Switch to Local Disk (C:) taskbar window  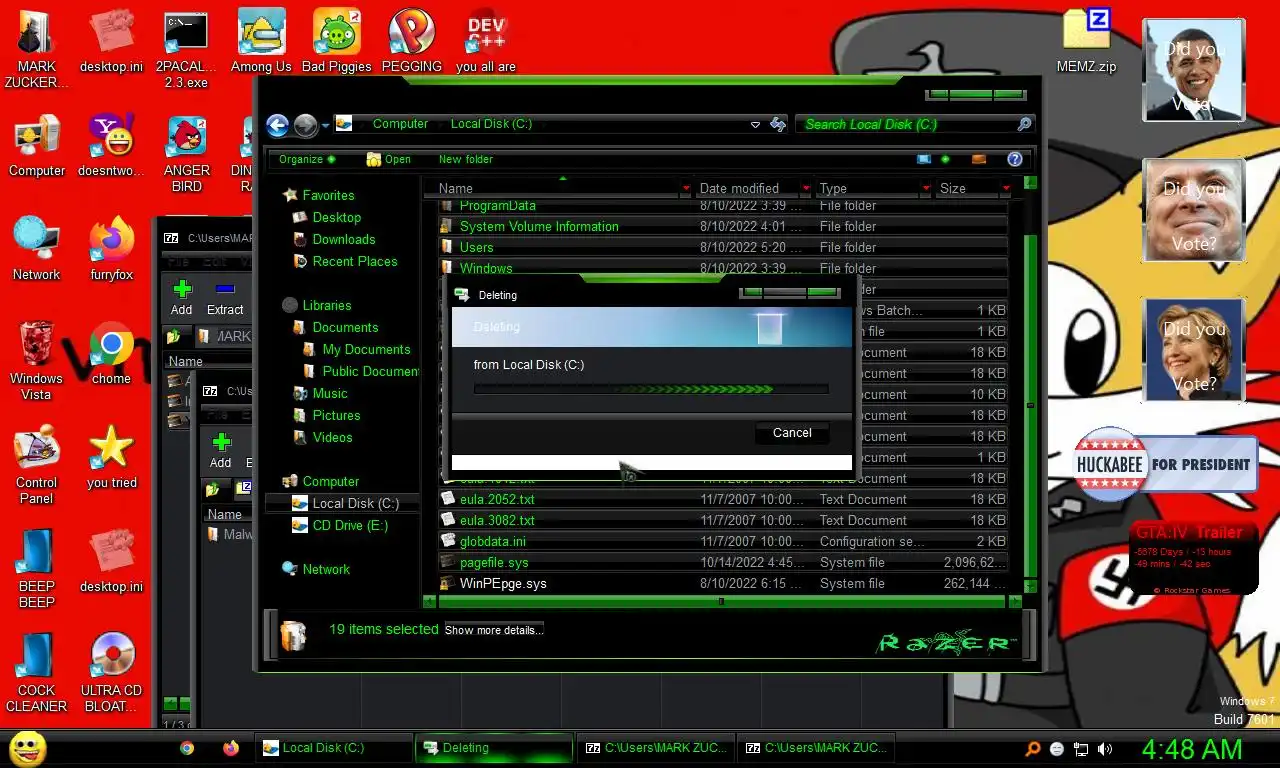click(336, 748)
